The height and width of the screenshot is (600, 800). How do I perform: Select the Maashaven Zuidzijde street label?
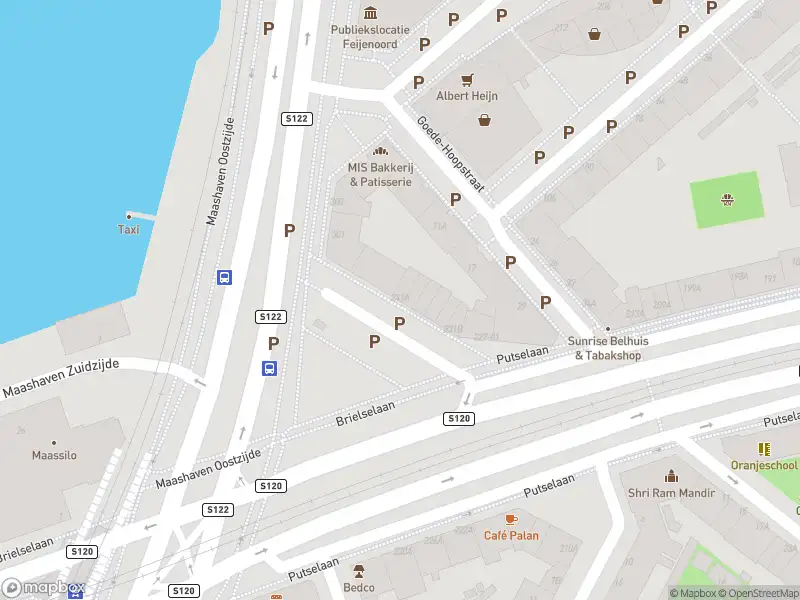tap(61, 378)
